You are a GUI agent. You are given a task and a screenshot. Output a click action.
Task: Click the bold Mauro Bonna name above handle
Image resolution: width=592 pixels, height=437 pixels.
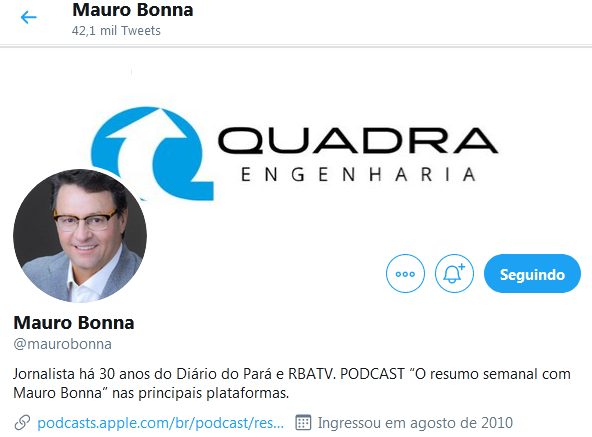click(74, 323)
